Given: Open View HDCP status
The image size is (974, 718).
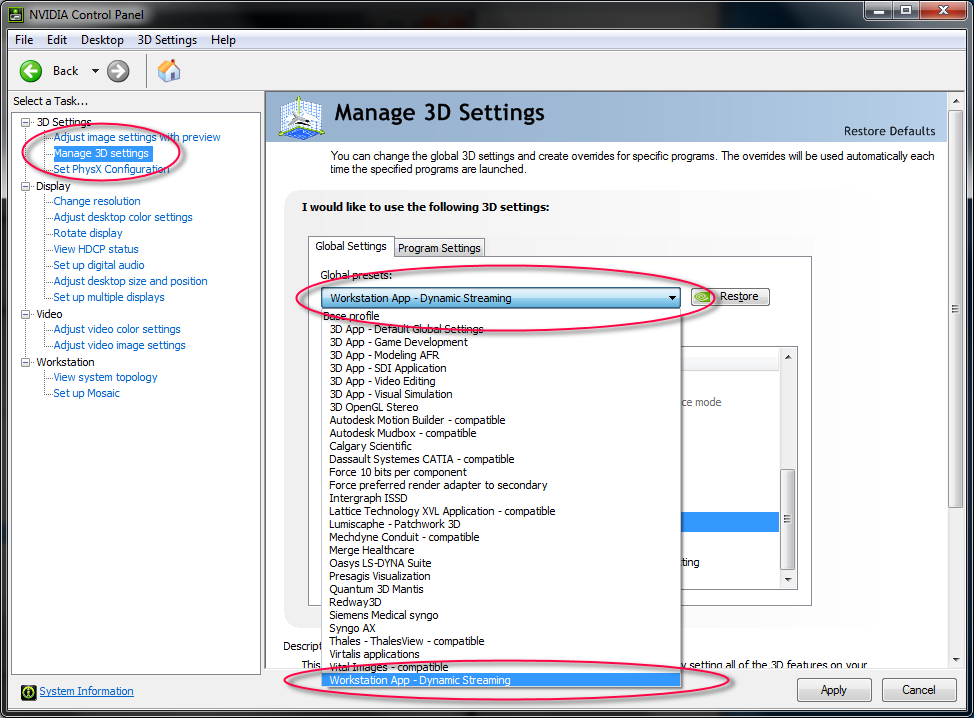Looking at the screenshot, I should click(96, 249).
